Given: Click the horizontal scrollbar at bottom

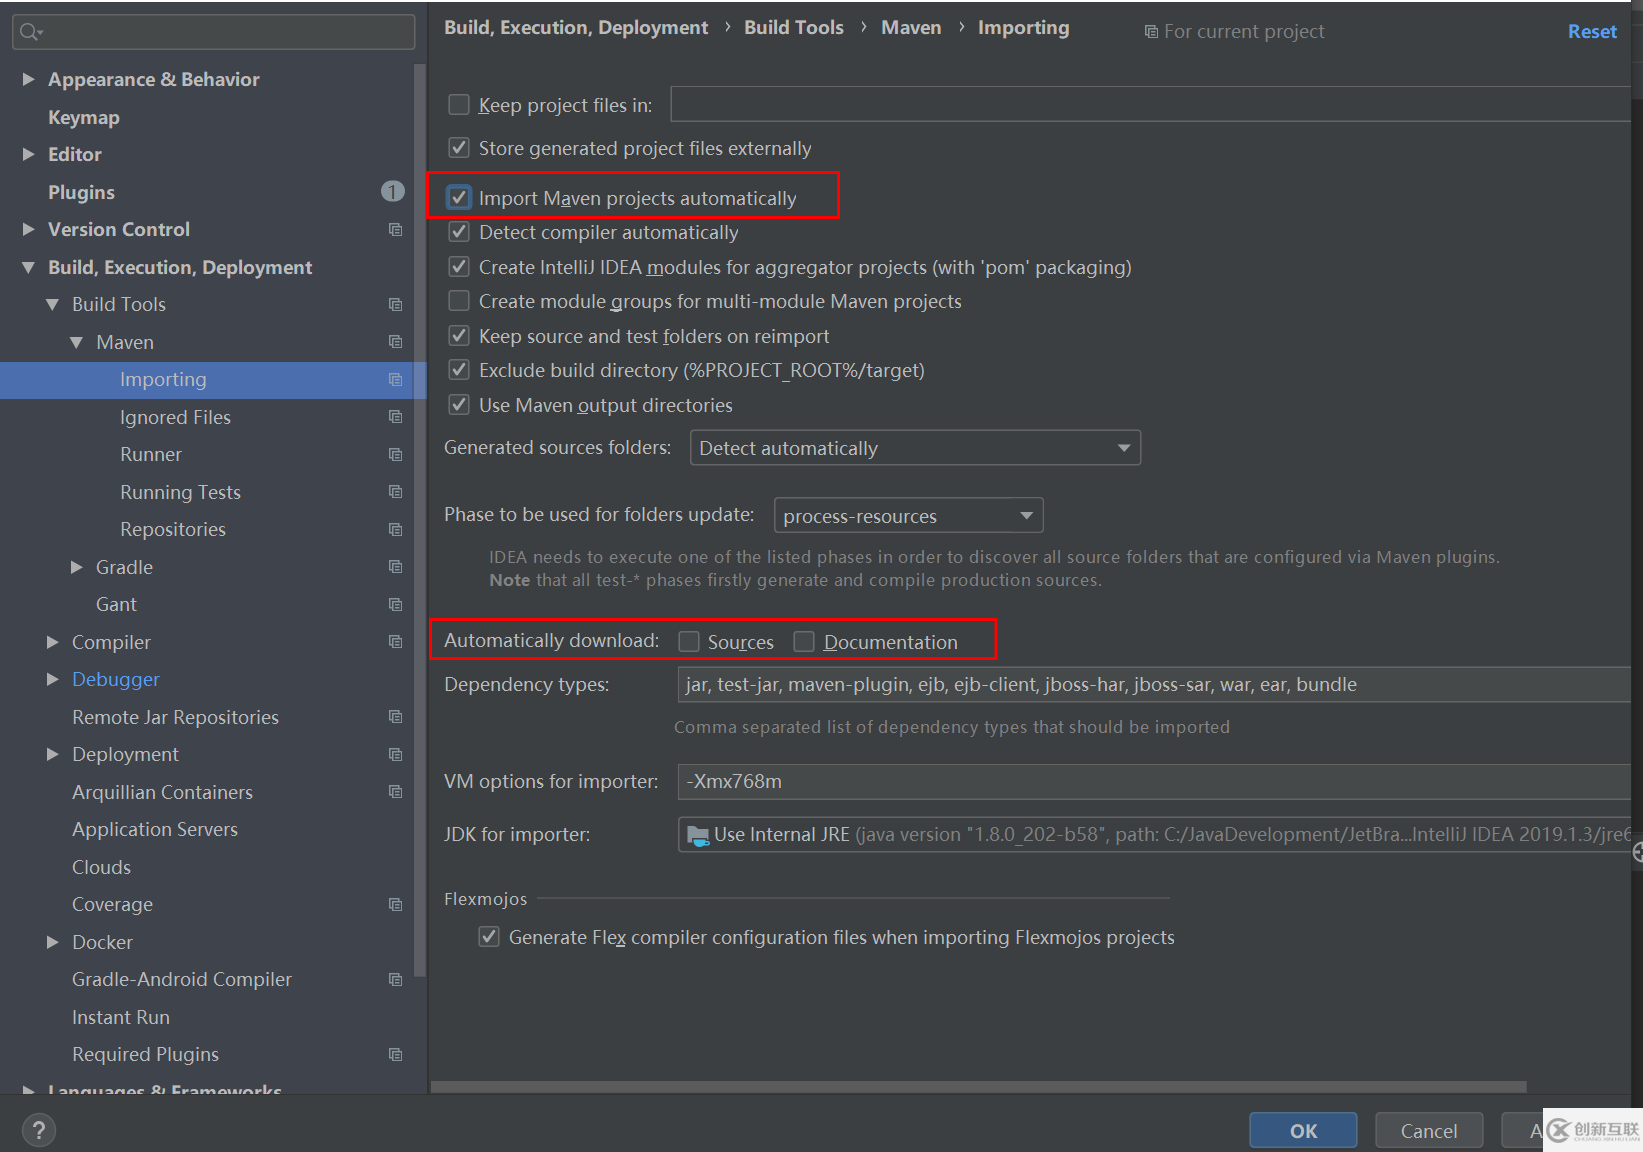Looking at the screenshot, I should click(x=978, y=1086).
